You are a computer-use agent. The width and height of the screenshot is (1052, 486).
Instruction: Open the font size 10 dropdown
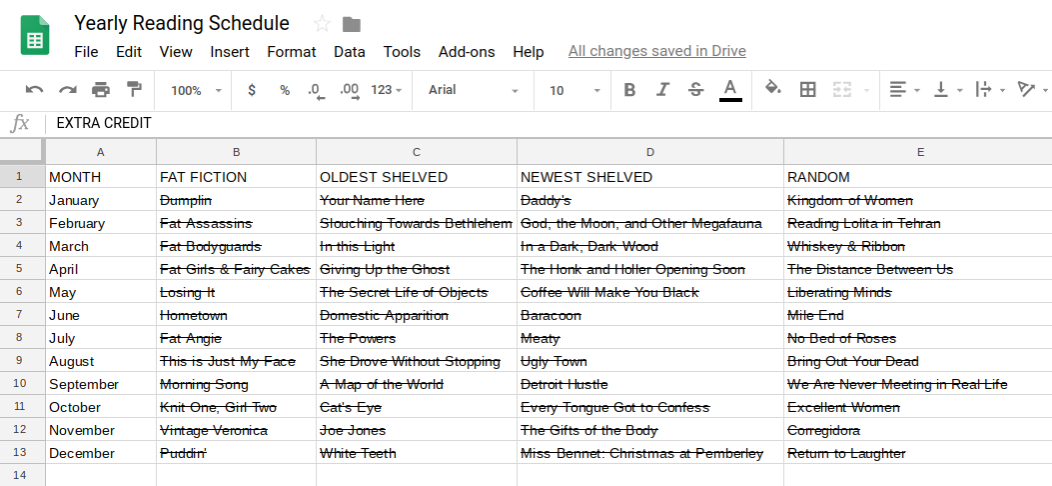point(575,90)
